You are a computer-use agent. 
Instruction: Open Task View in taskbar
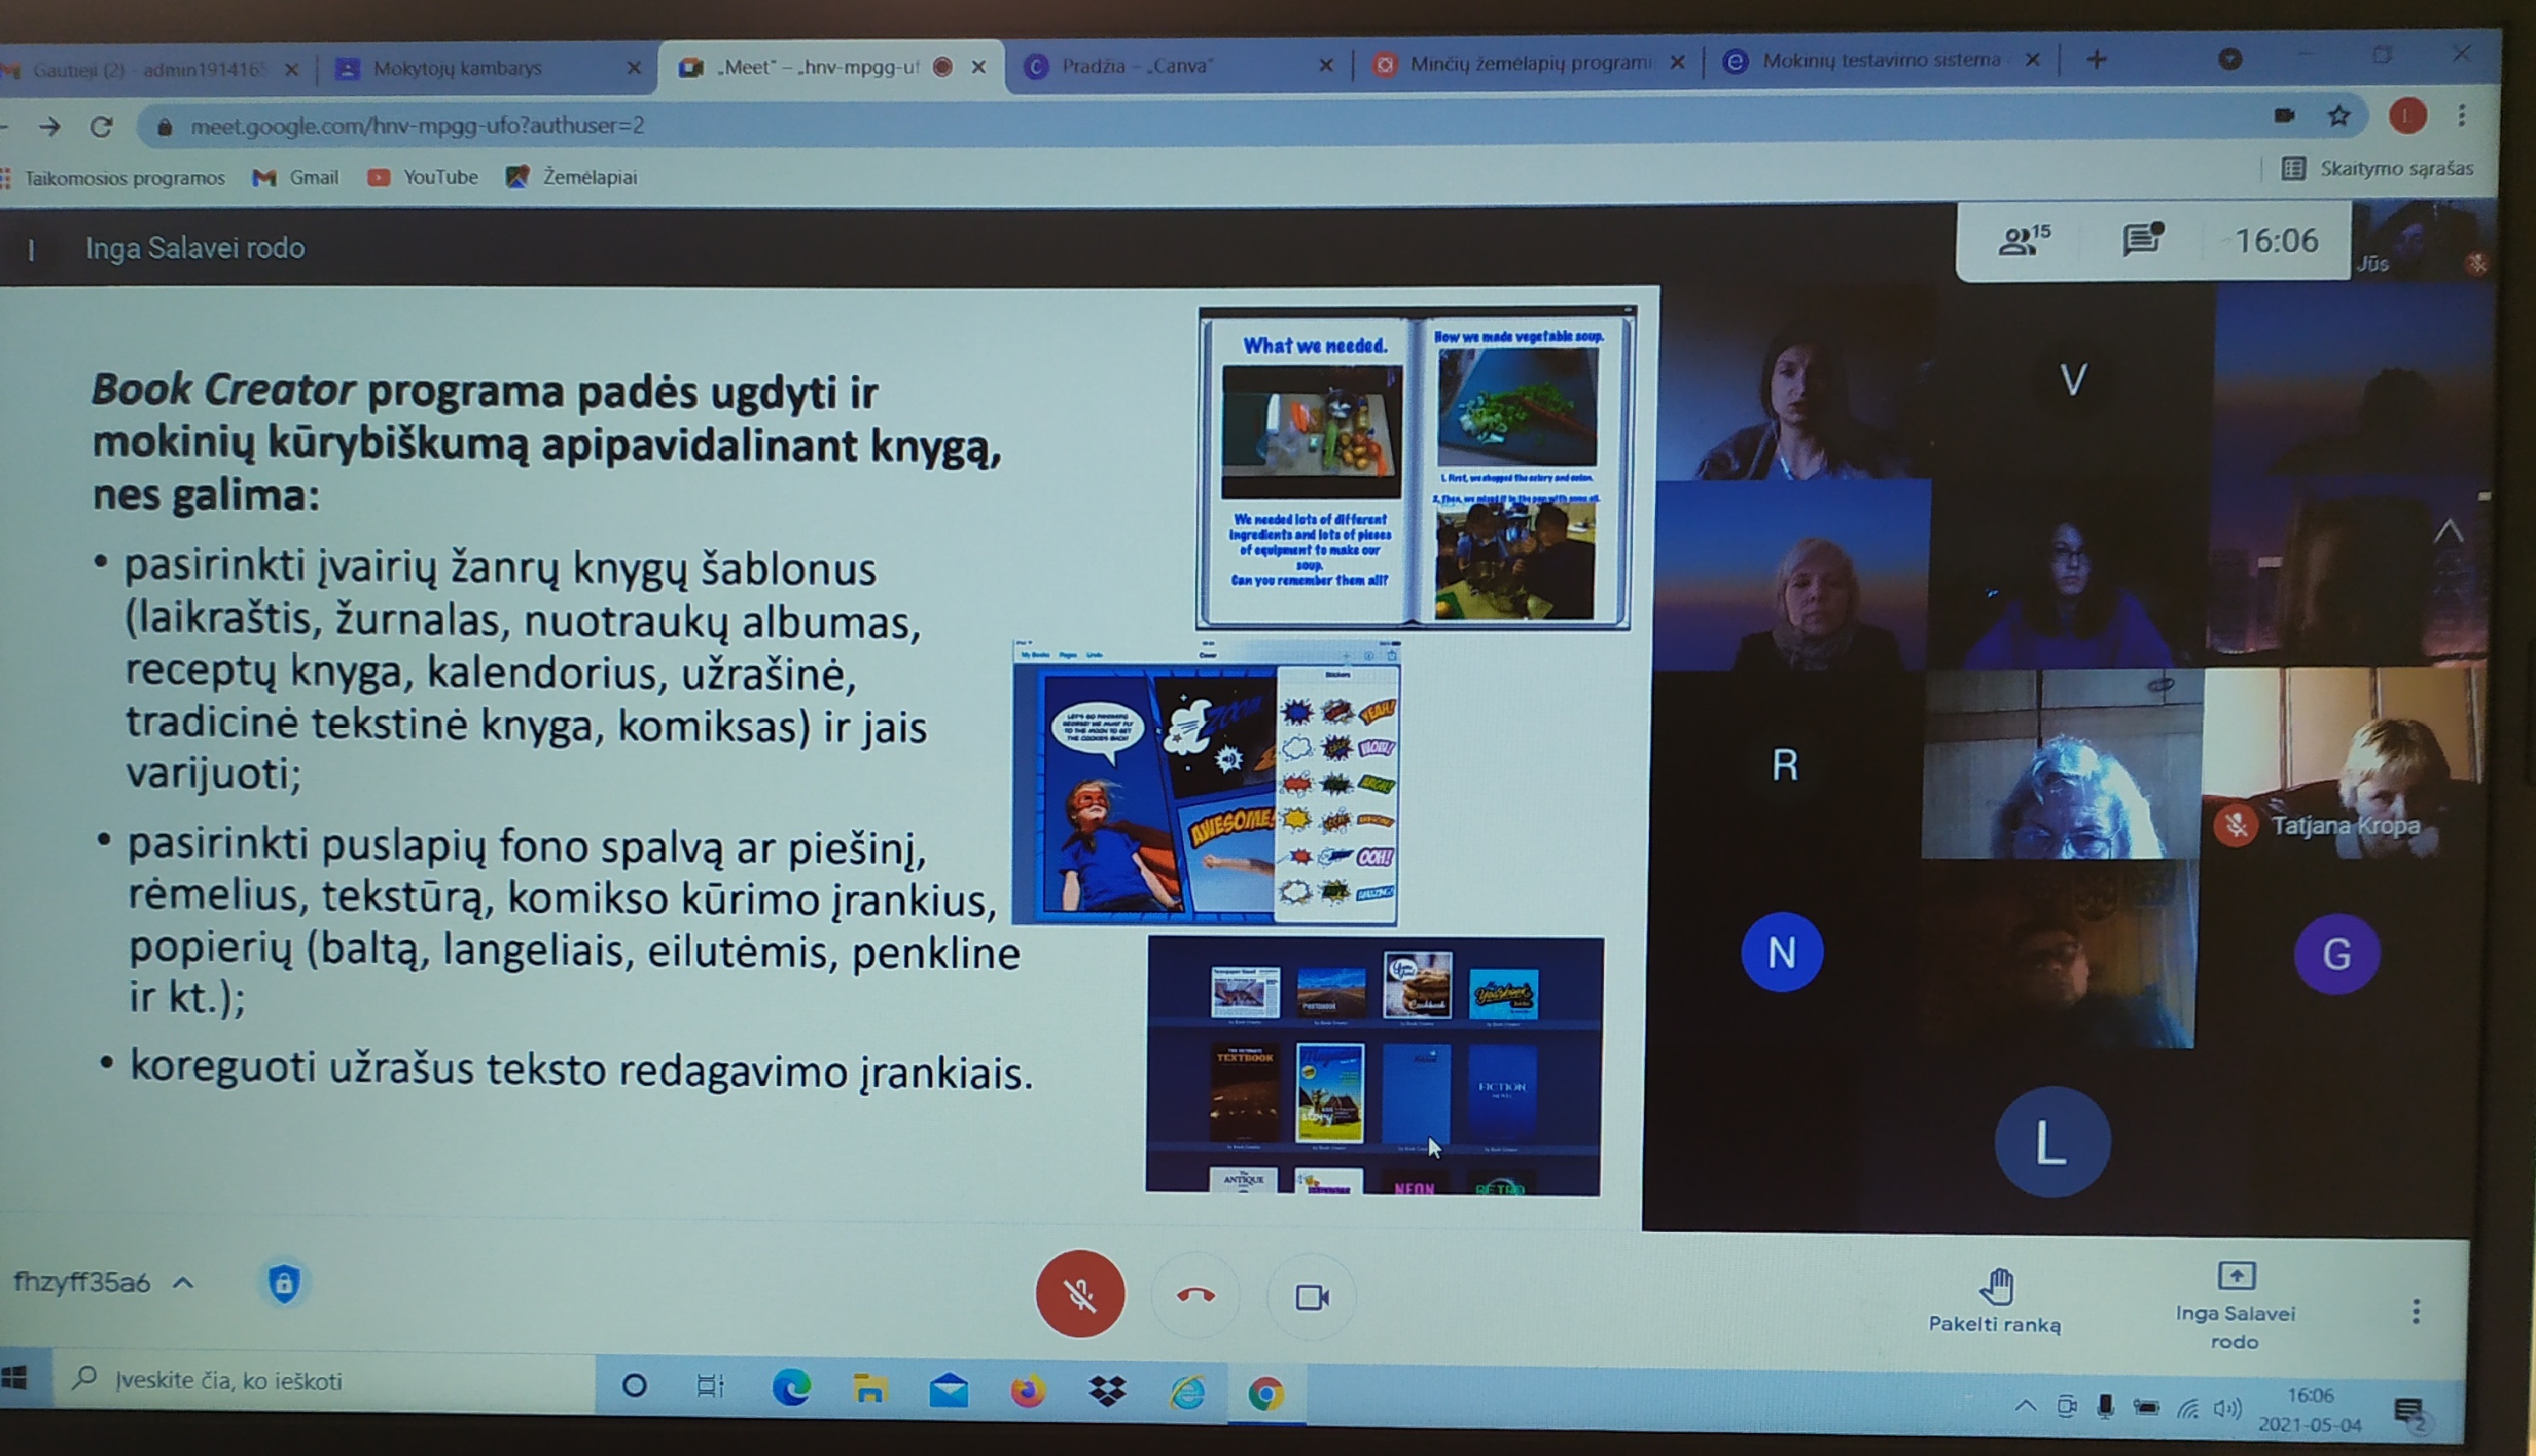tap(710, 1386)
